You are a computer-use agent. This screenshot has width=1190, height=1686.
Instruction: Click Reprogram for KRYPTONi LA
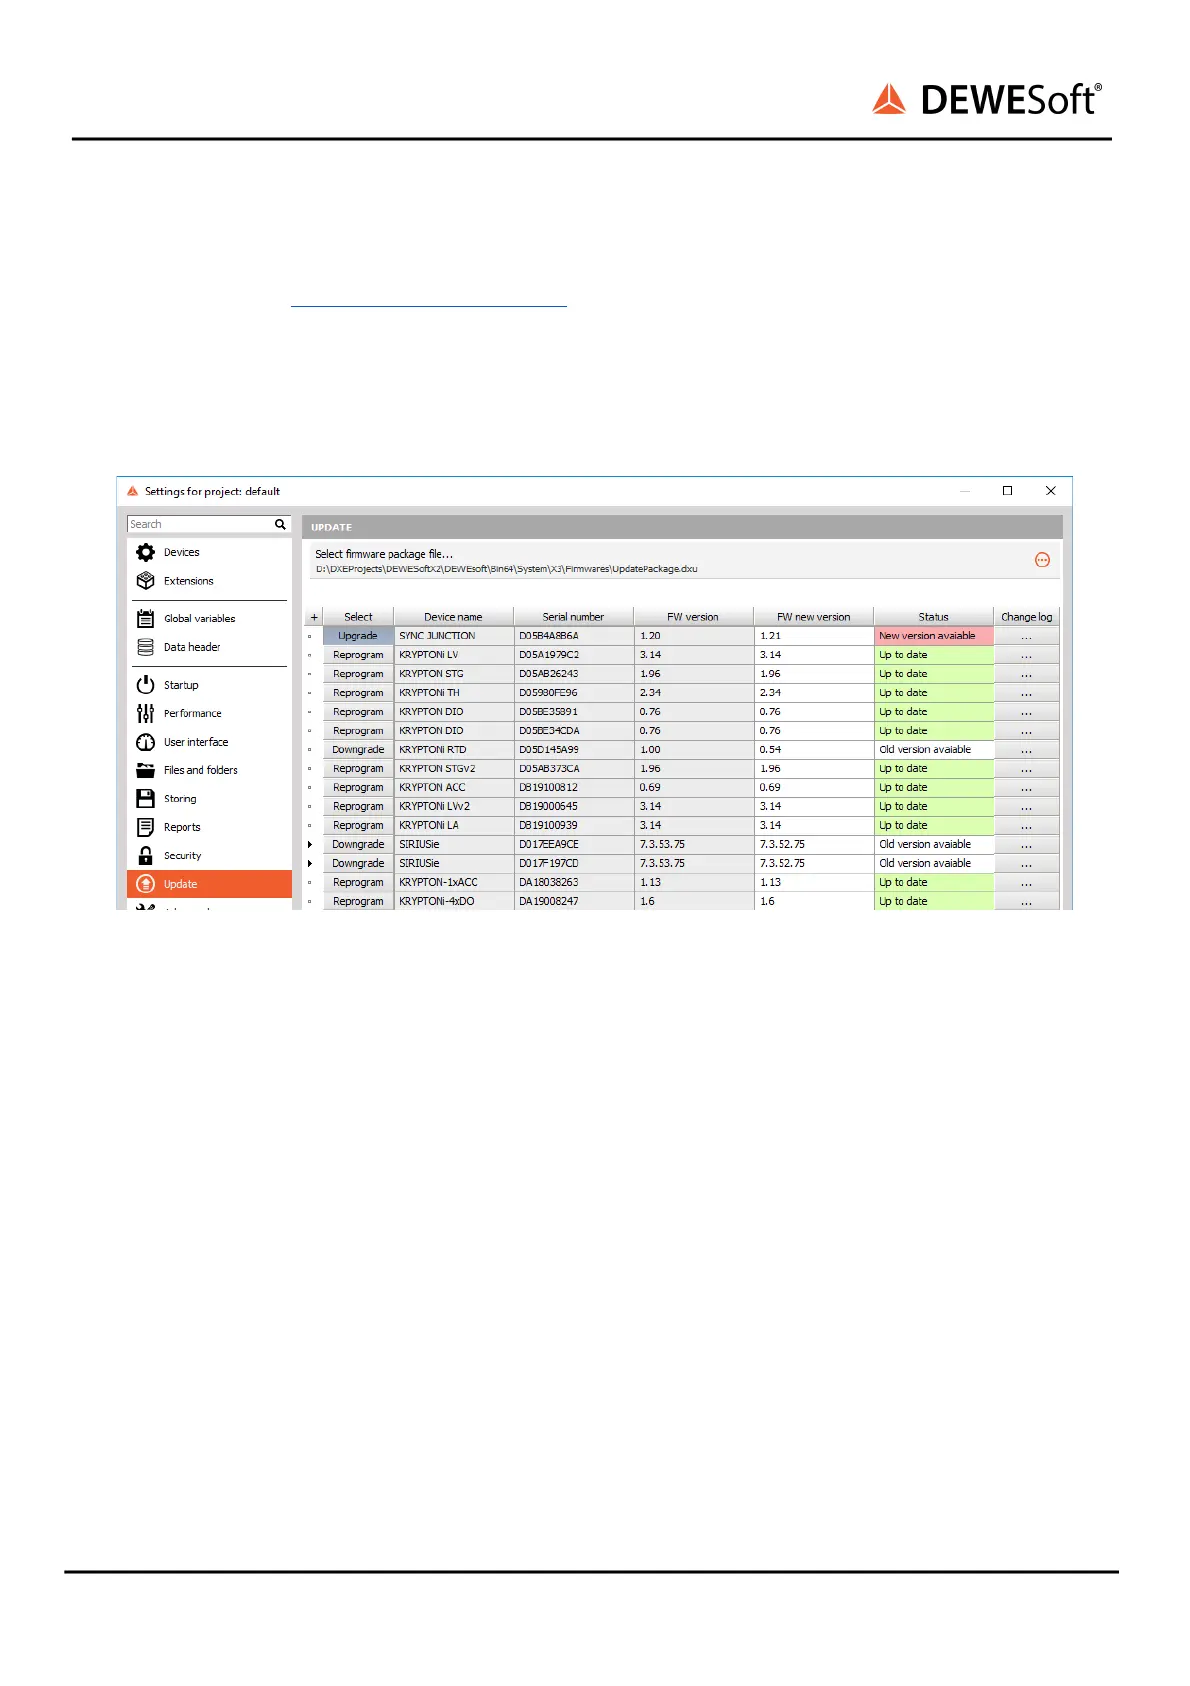click(x=358, y=826)
